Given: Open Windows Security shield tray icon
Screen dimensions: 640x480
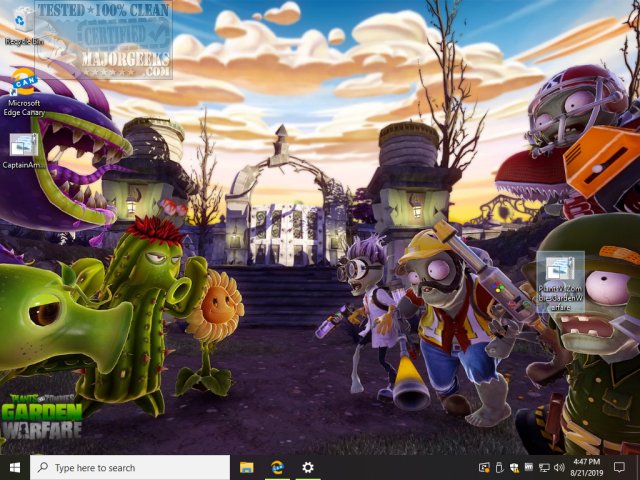Looking at the screenshot, I should tap(514, 467).
